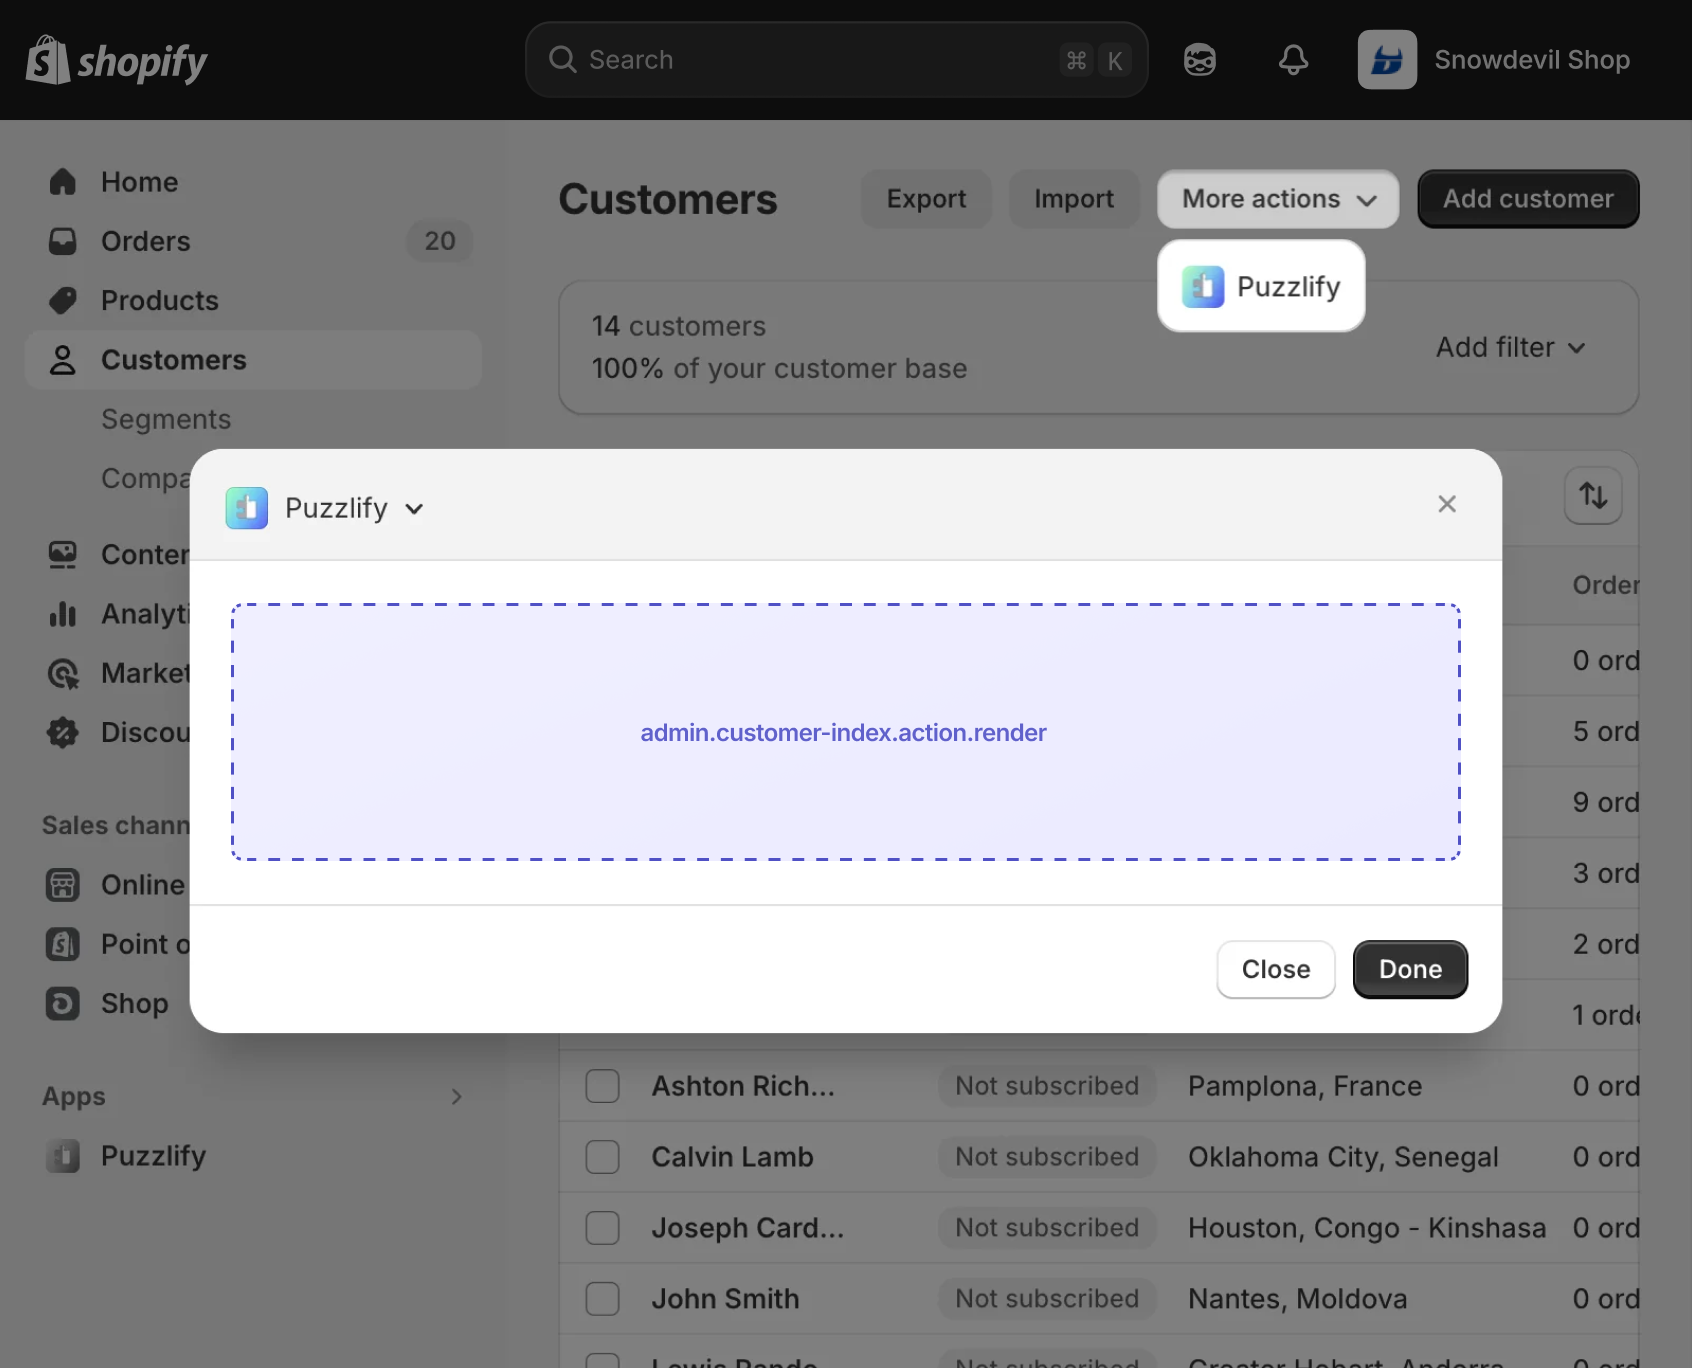The width and height of the screenshot is (1692, 1368).
Task: Click Pamplona, France location cell
Action: (1305, 1086)
